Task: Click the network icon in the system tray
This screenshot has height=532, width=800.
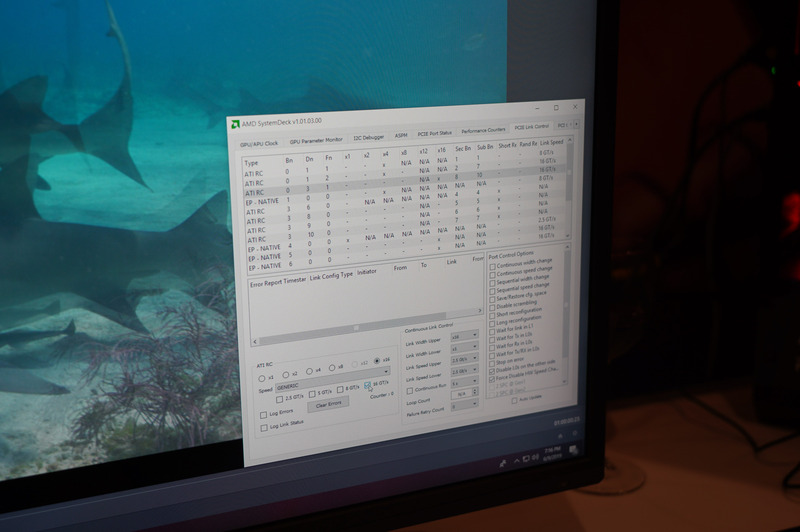Action: coord(526,459)
